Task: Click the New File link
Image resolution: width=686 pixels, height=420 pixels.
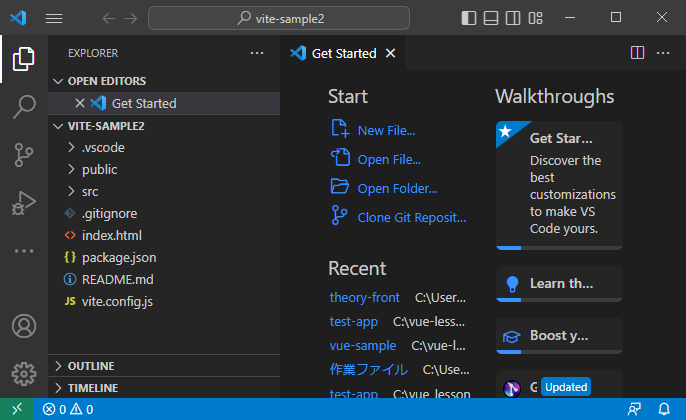Action: [x=386, y=130]
